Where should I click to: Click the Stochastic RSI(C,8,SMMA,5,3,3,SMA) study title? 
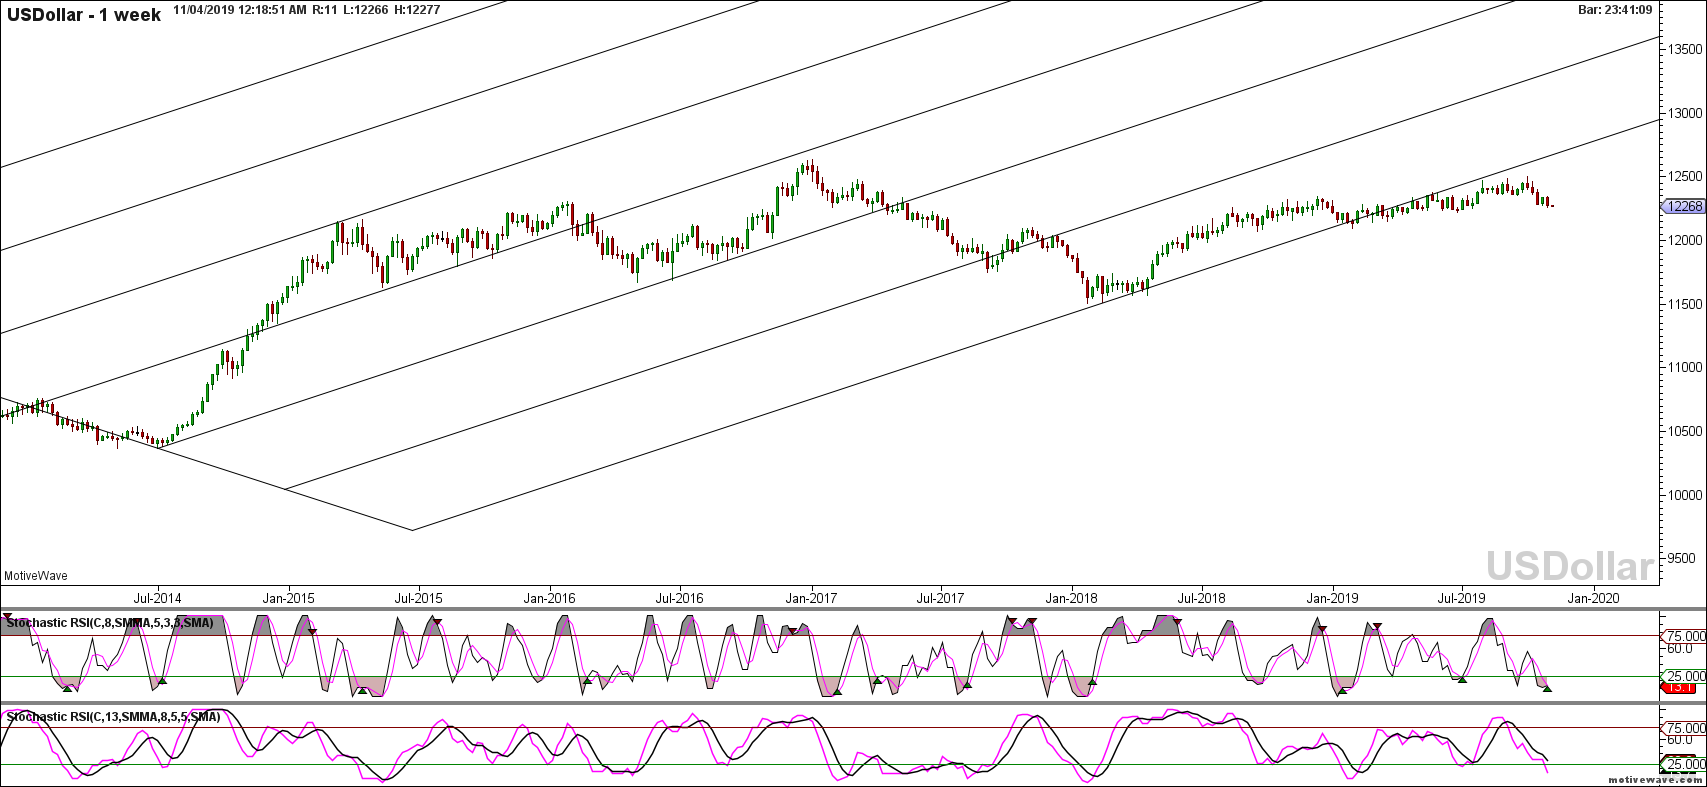click(110, 623)
